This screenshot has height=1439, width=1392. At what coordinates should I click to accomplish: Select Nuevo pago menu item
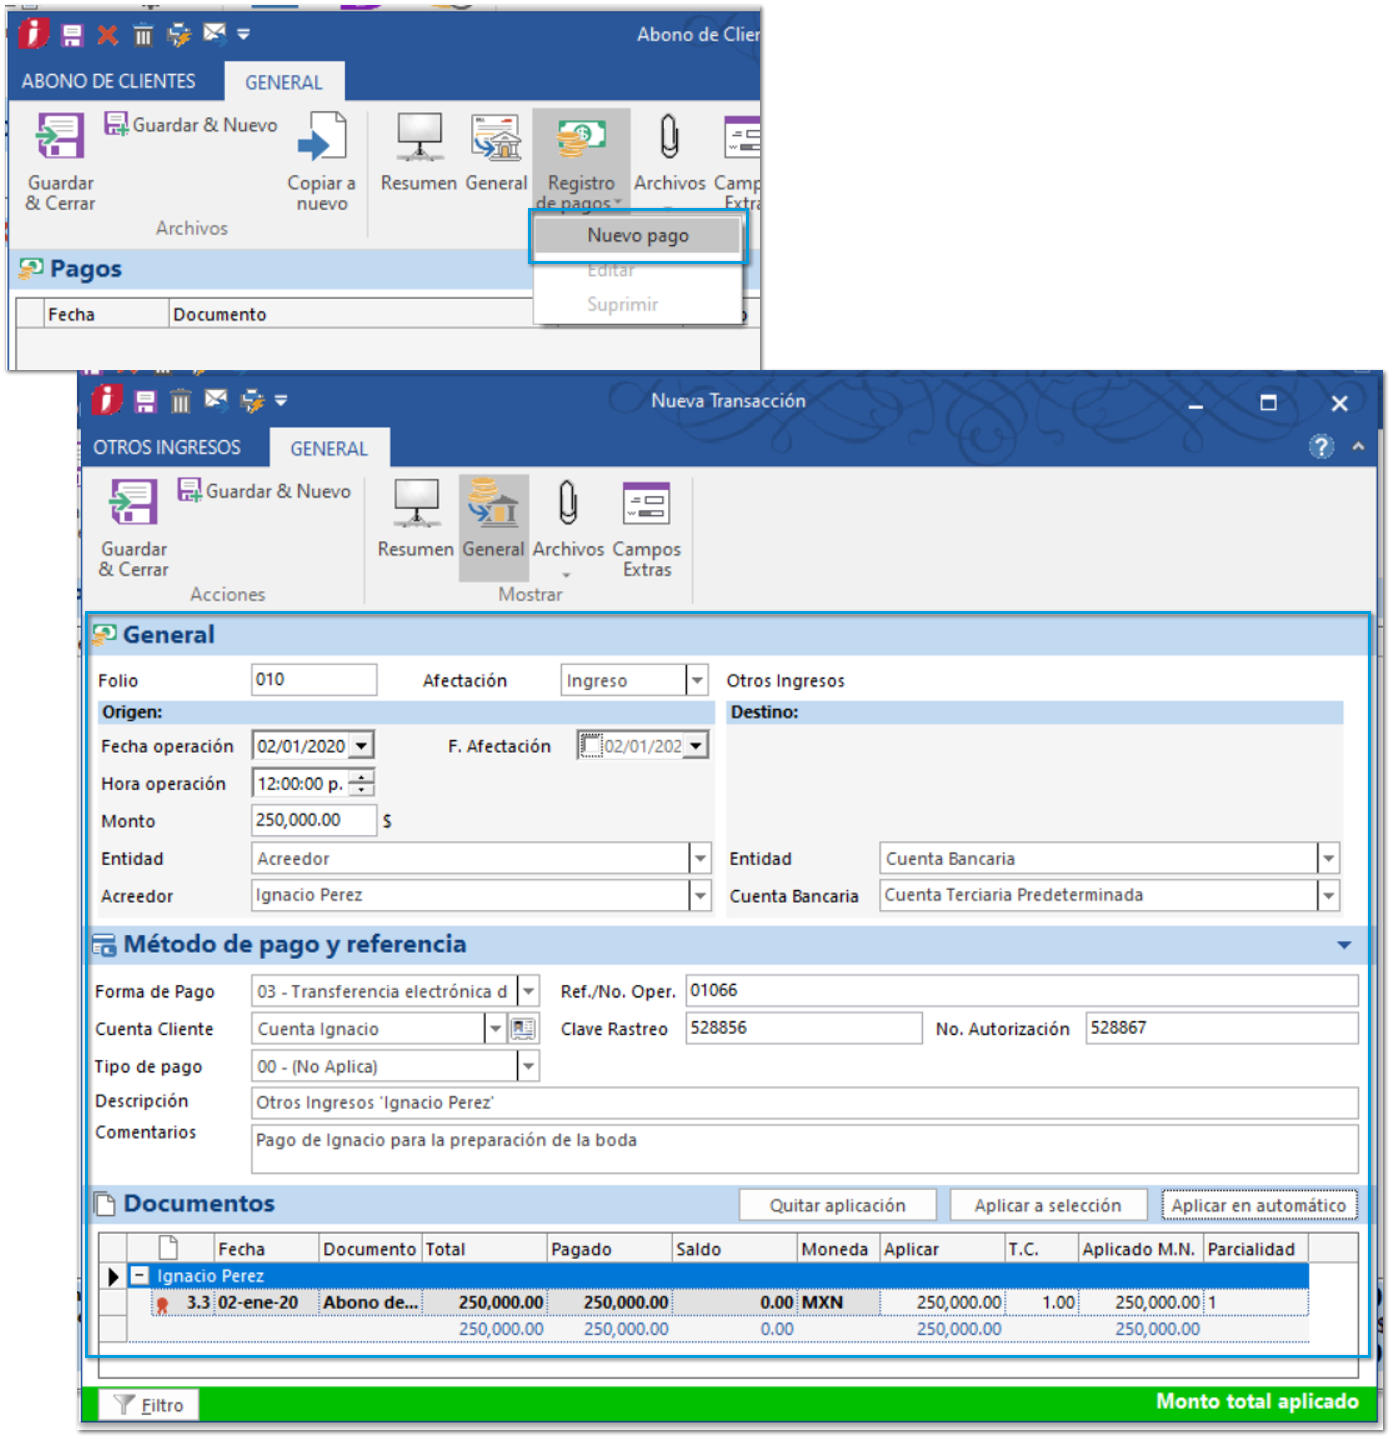[x=638, y=236]
